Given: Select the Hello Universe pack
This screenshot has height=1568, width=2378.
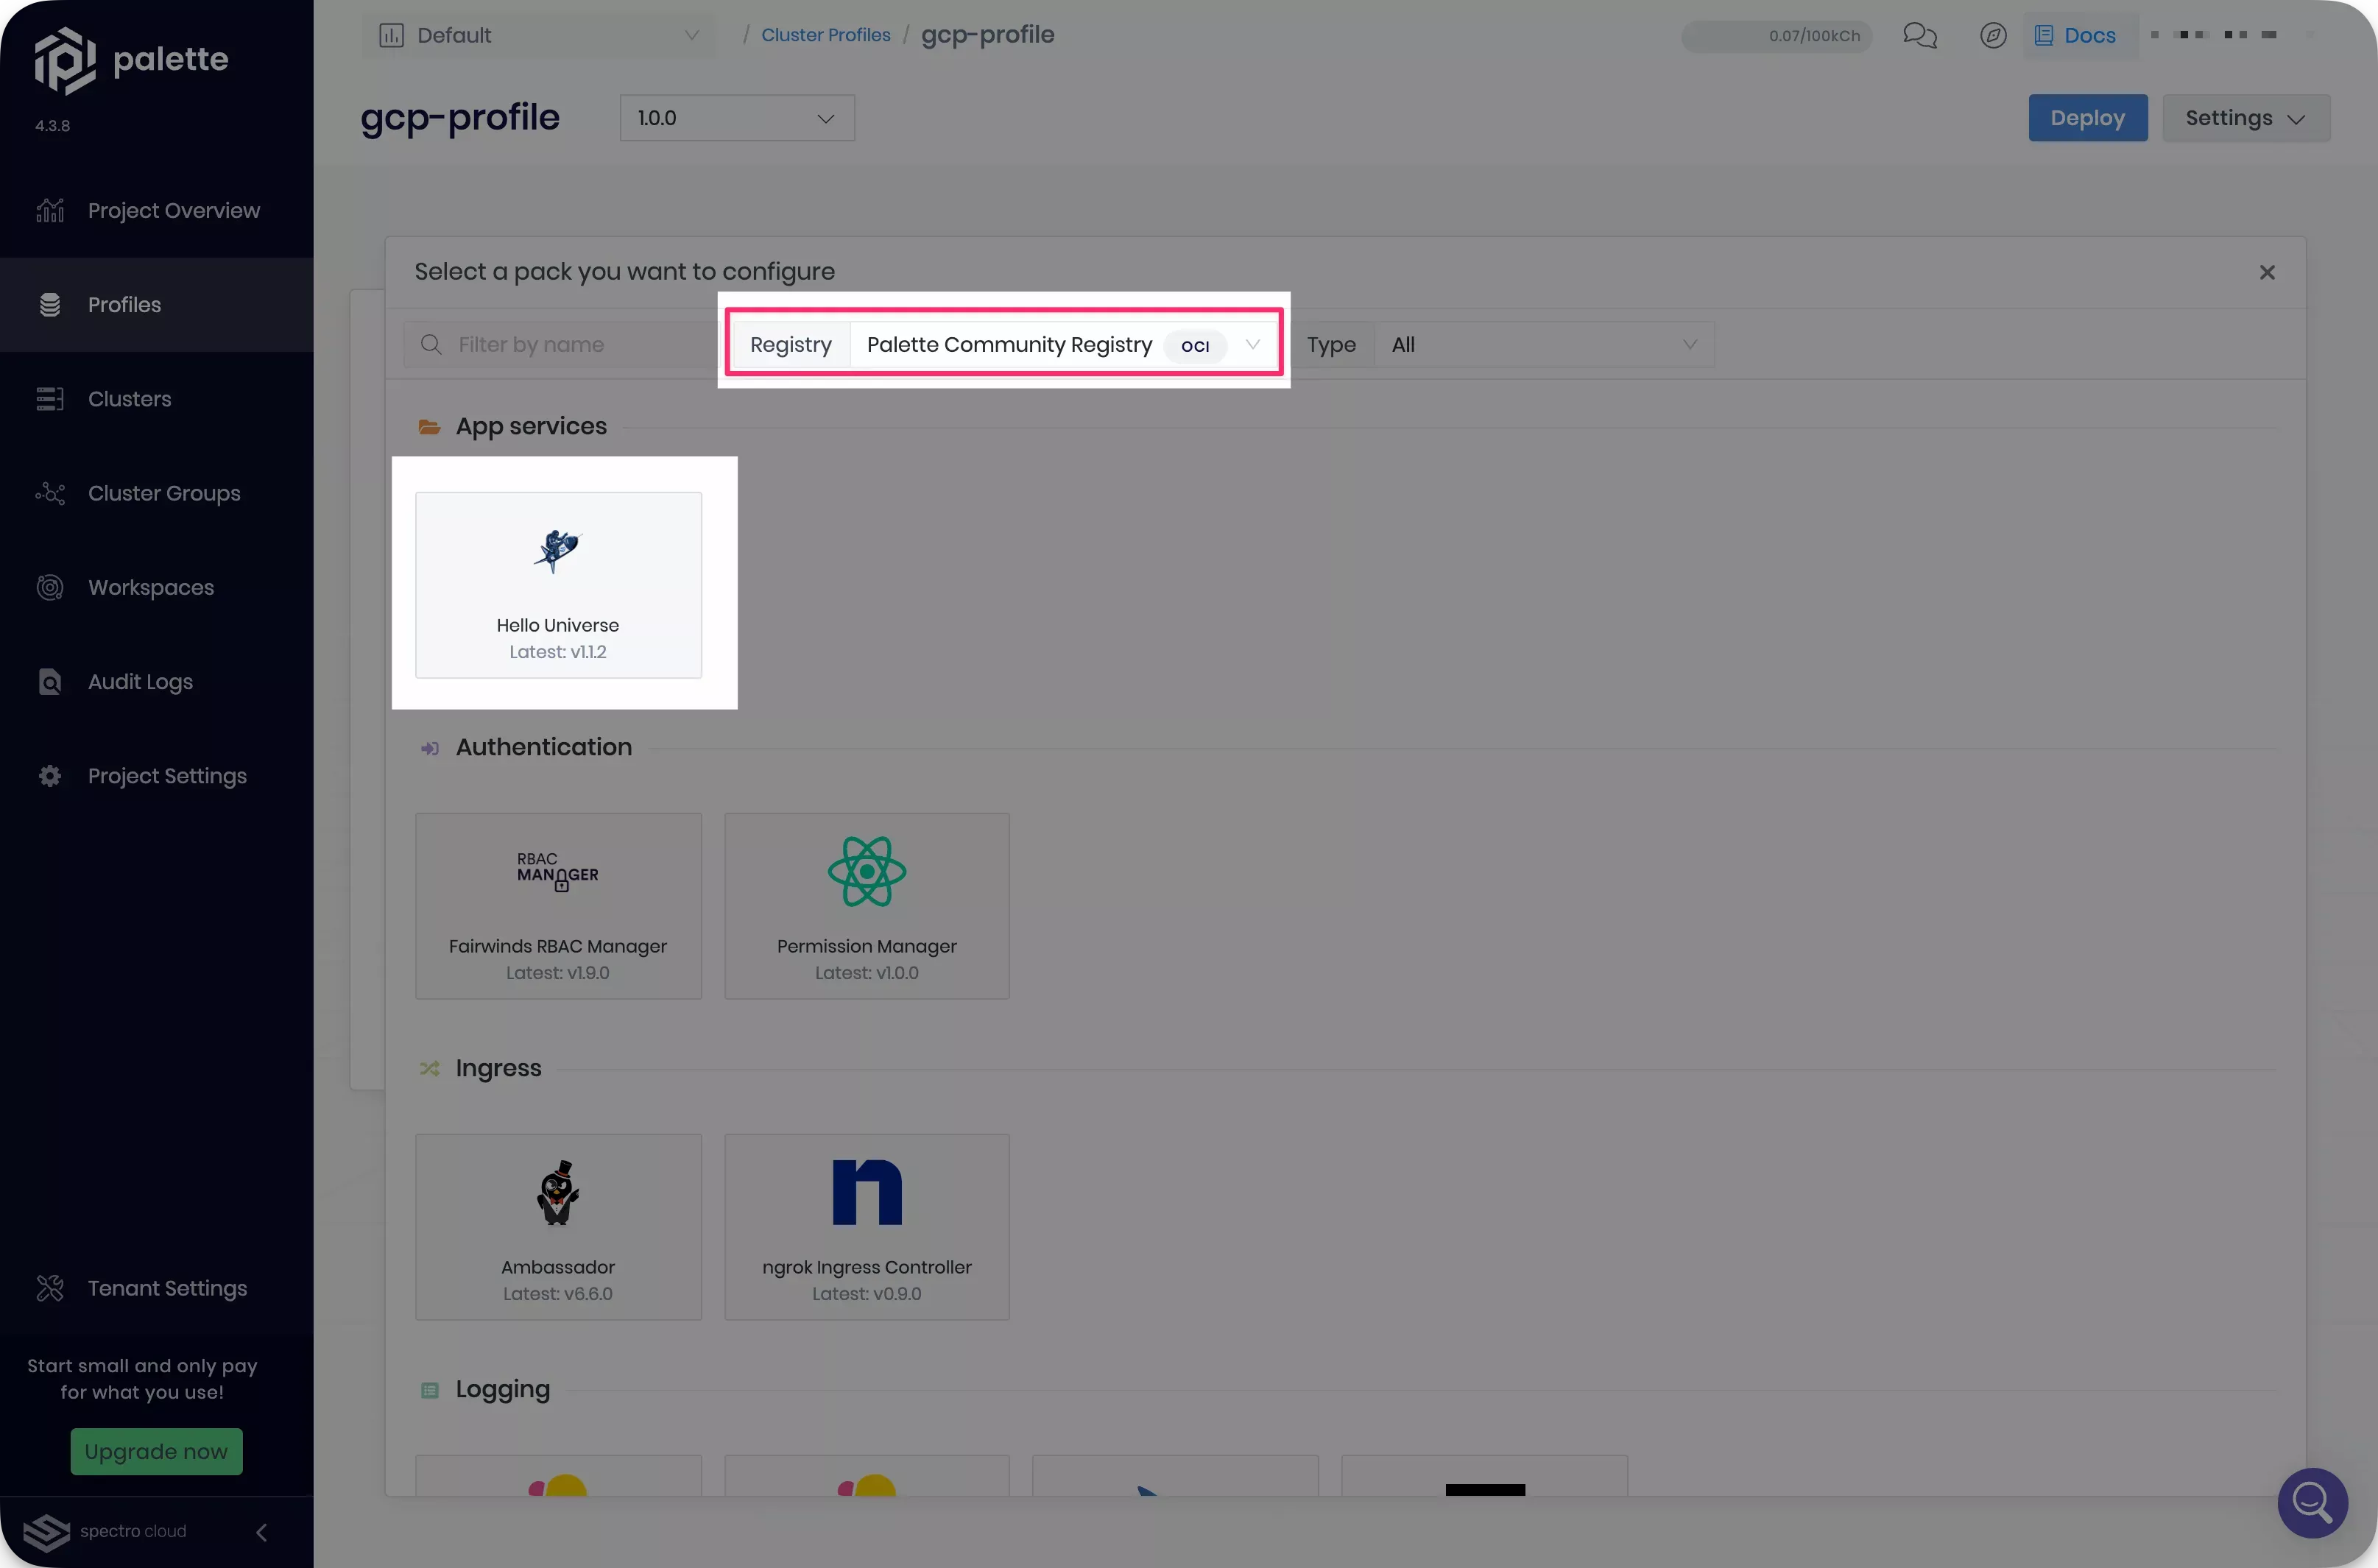Looking at the screenshot, I should click(x=558, y=585).
